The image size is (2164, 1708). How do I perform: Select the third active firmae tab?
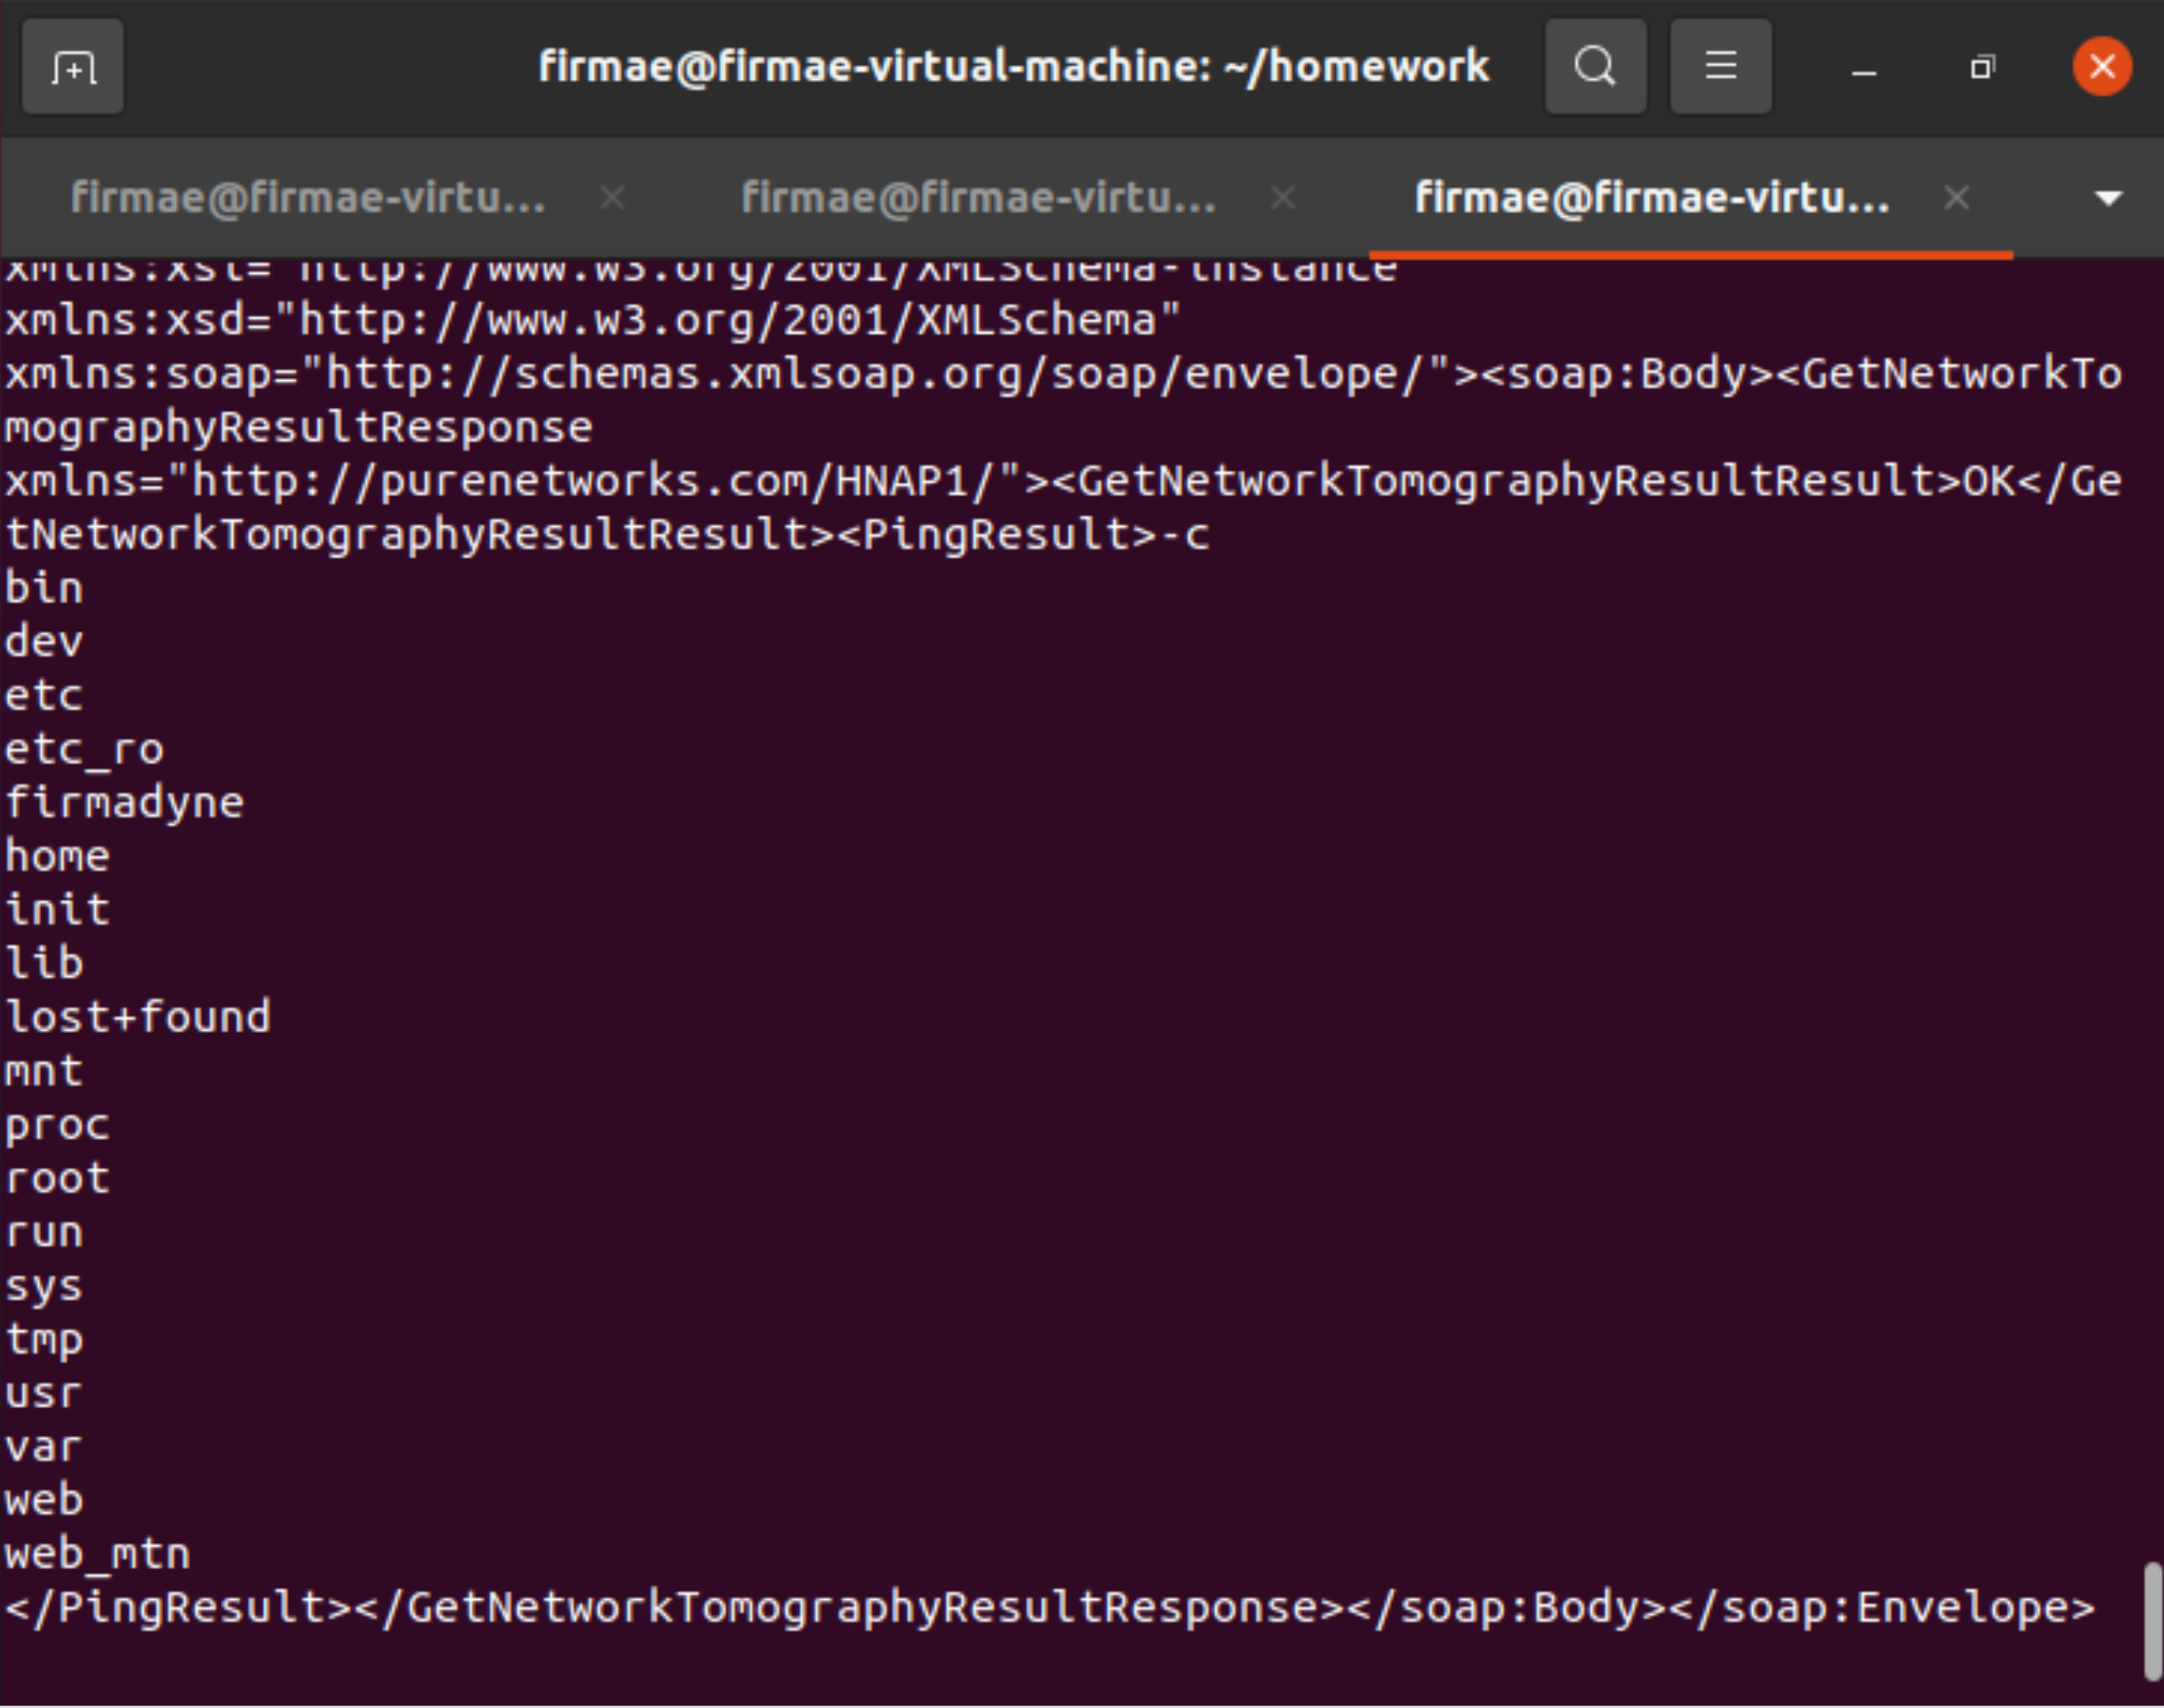point(1652,198)
